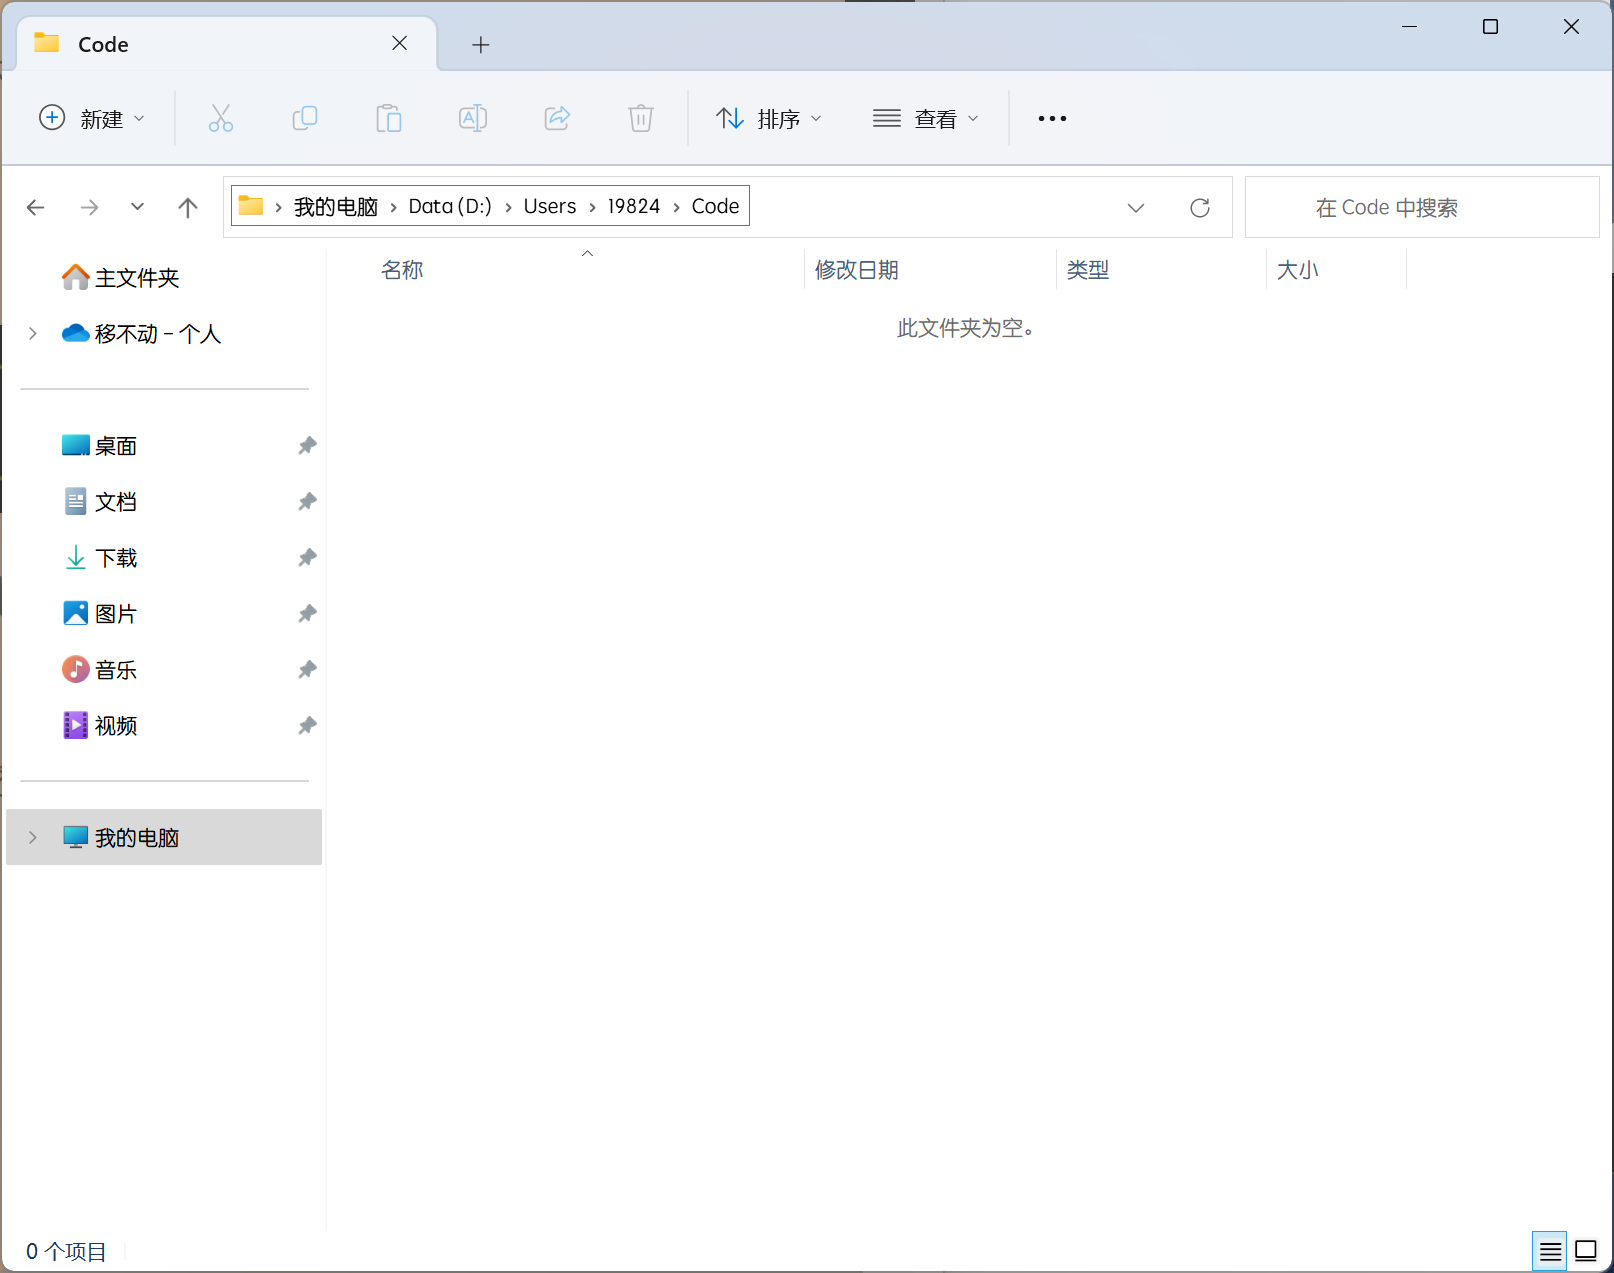Close the File Explorer window
The width and height of the screenshot is (1614, 1273).
click(x=1571, y=27)
